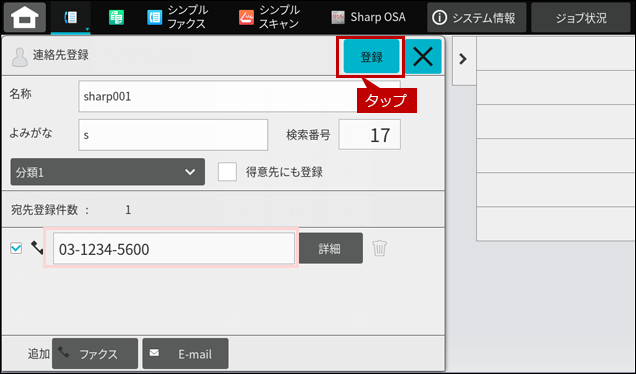Viewport: 636px width, 374px height.
Task: Delete the fax entry with trash icon
Action: tap(380, 248)
